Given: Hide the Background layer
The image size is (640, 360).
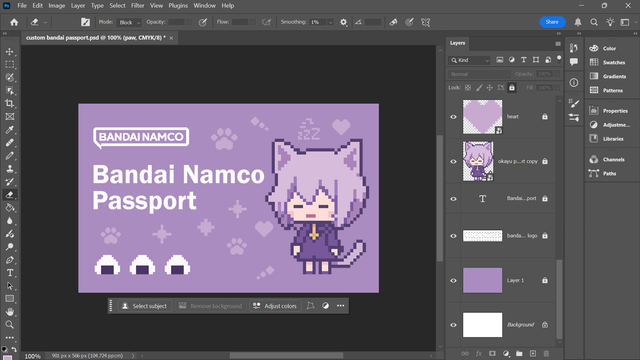Looking at the screenshot, I should [x=453, y=325].
